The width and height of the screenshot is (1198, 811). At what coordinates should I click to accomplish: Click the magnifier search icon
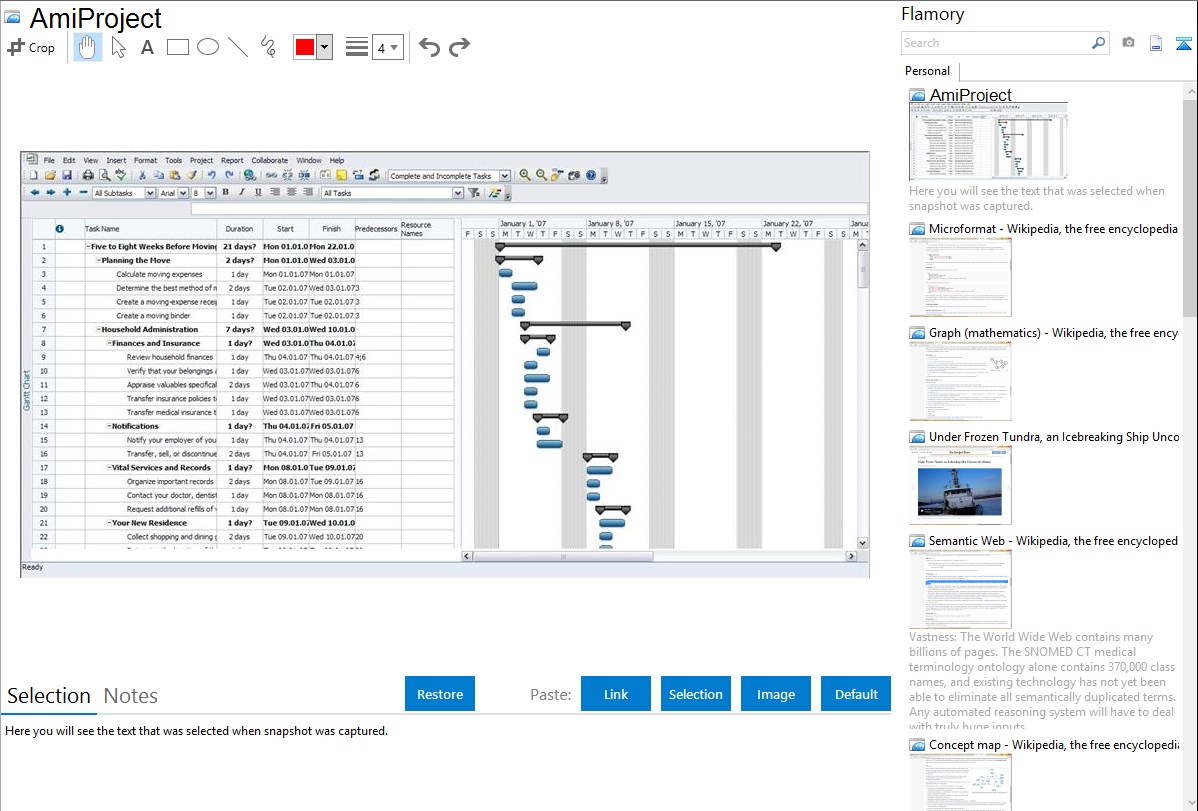click(1099, 43)
